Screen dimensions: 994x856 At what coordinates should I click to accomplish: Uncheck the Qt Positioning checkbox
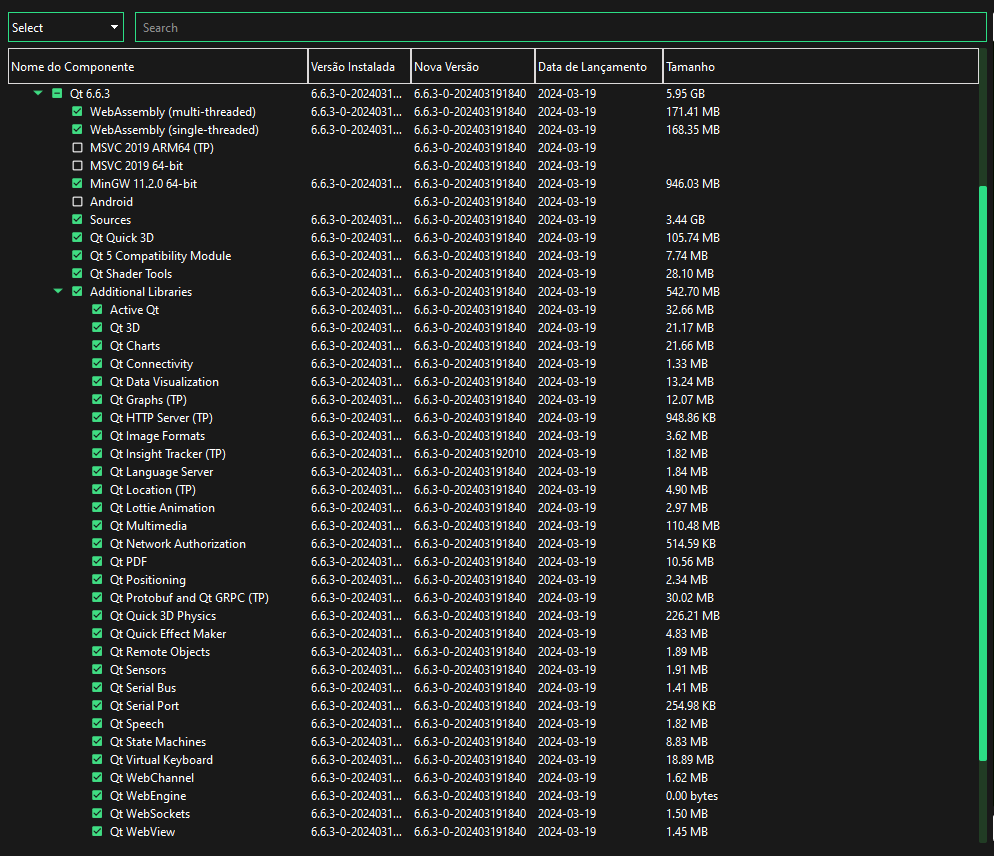(97, 580)
